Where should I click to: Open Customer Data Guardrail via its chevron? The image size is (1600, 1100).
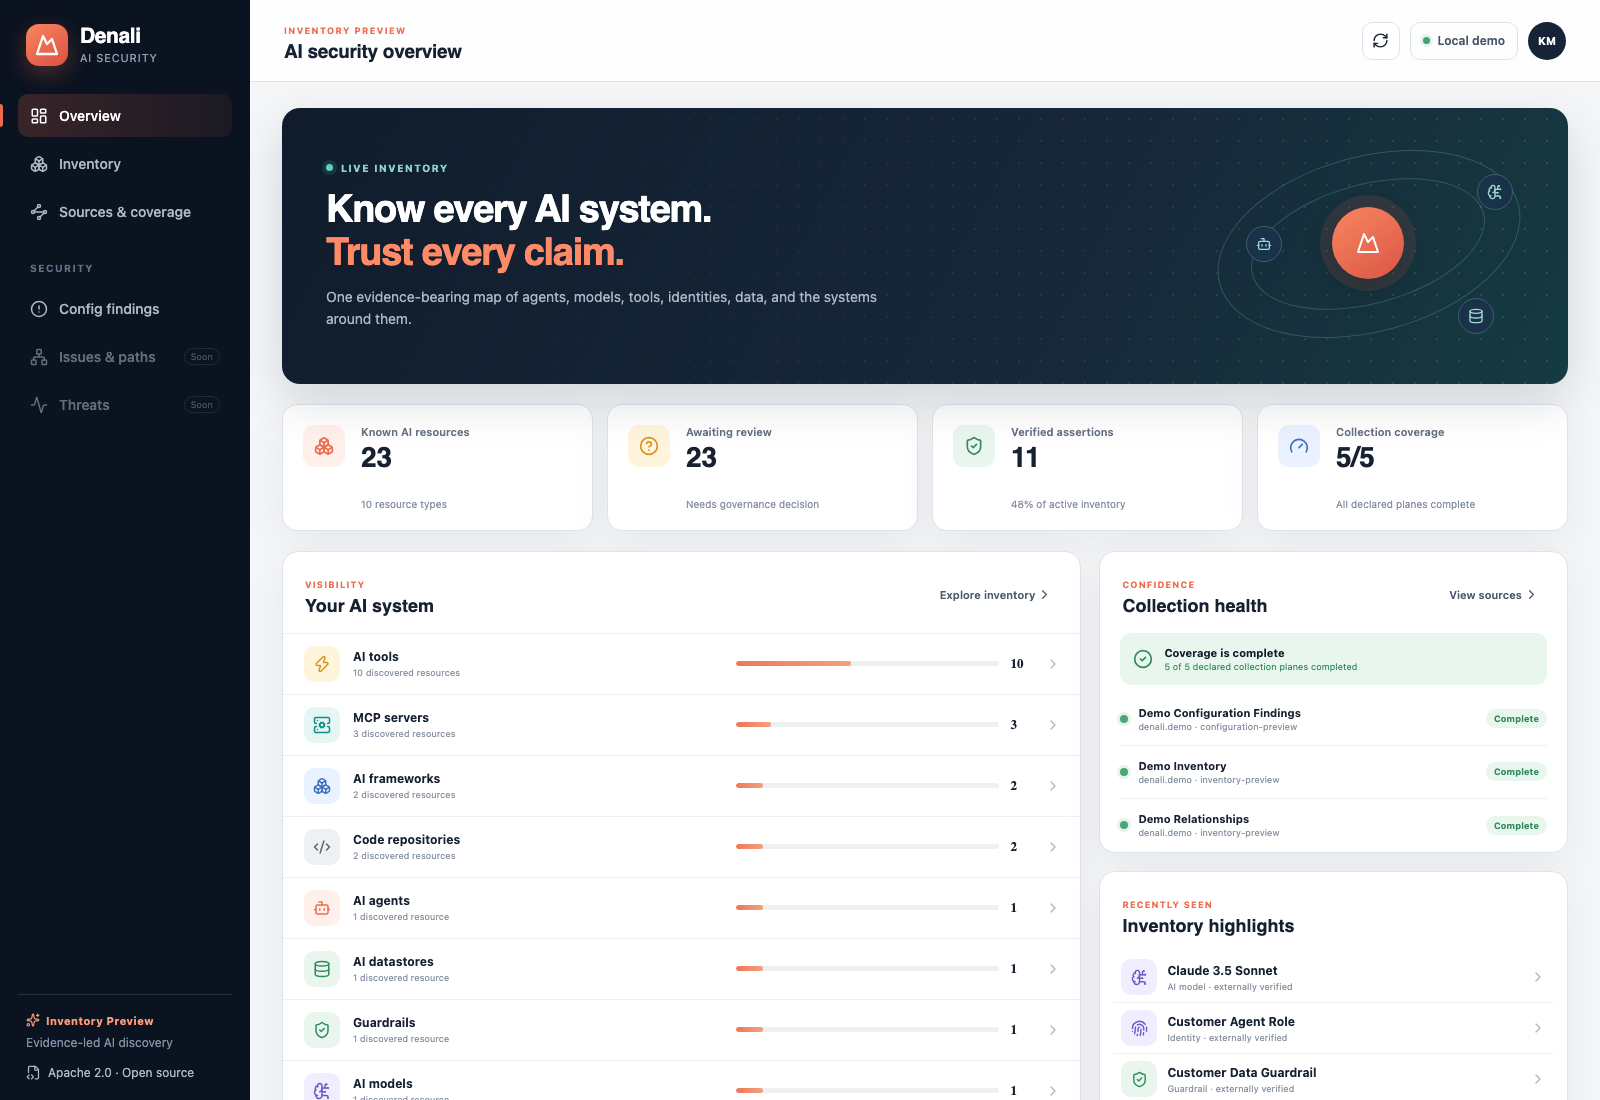pos(1538,1079)
